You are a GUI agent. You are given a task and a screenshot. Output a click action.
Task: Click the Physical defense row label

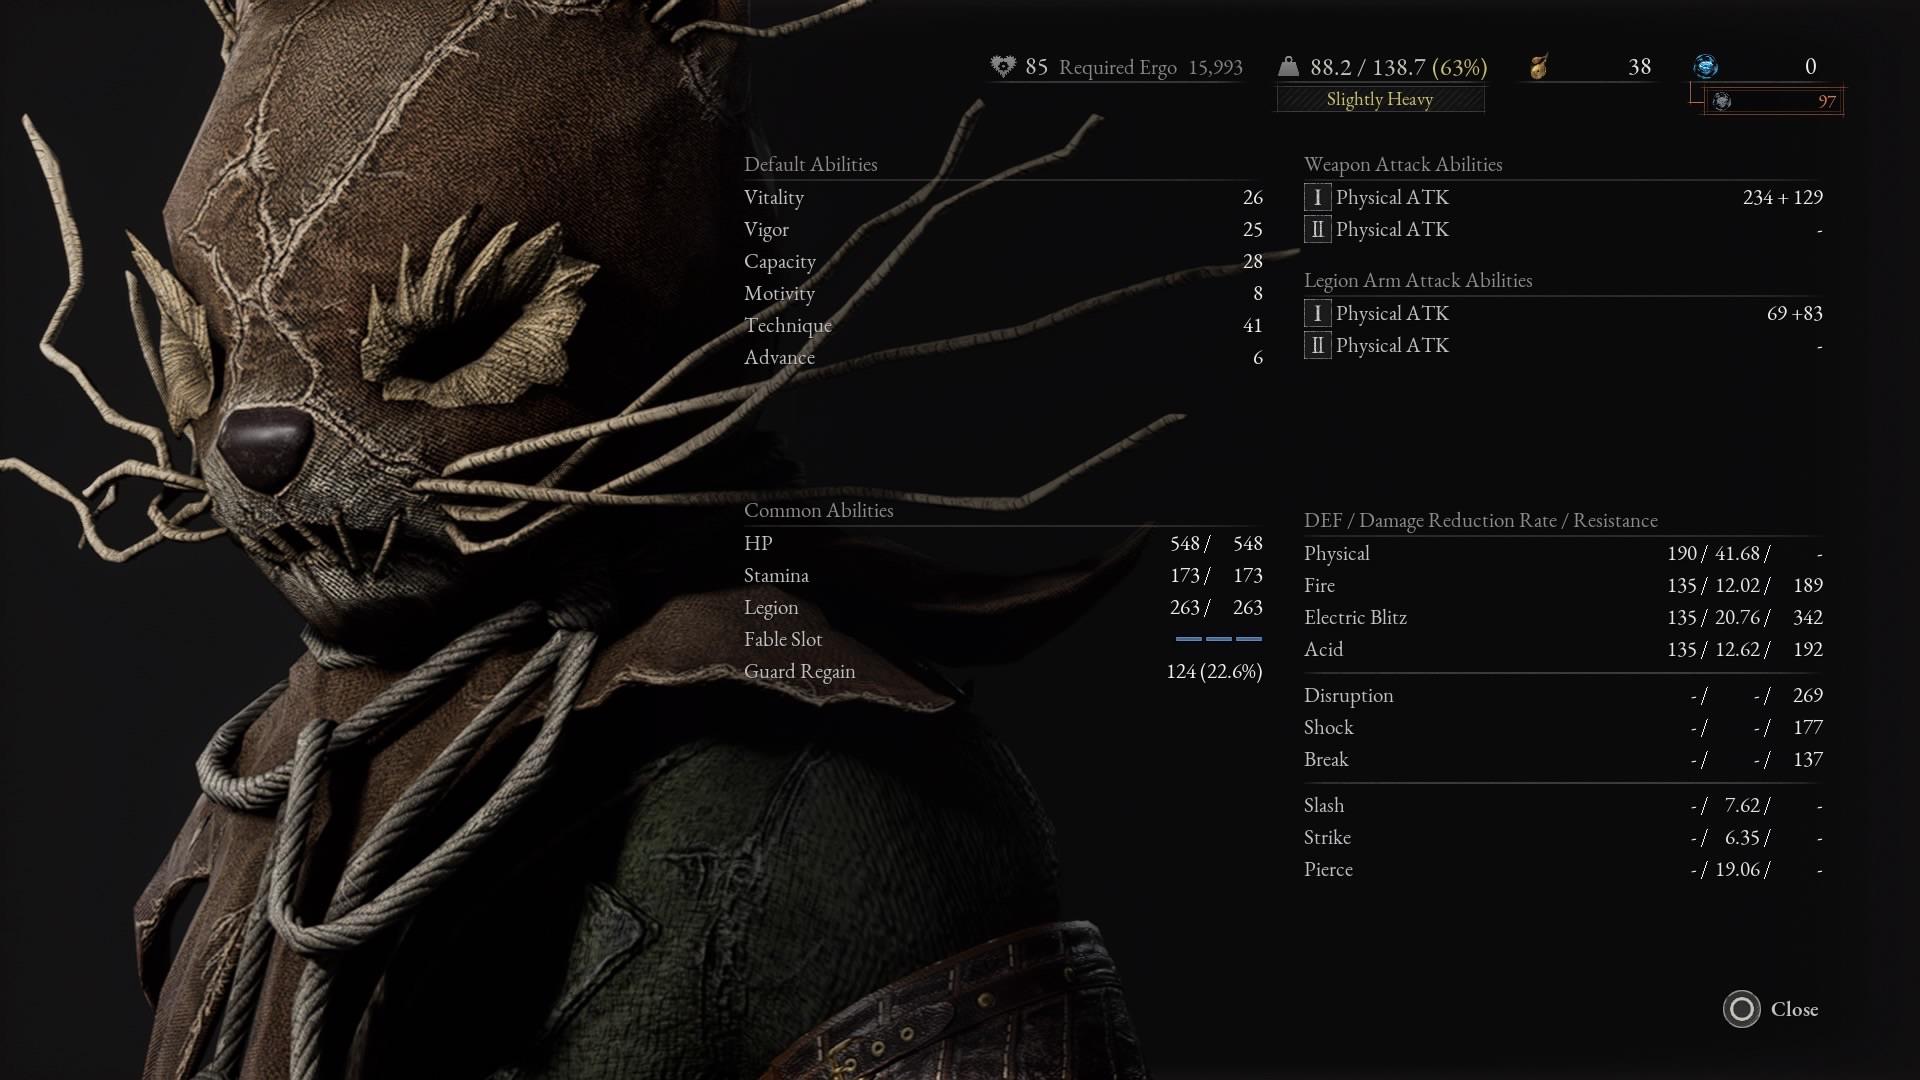[1336, 553]
